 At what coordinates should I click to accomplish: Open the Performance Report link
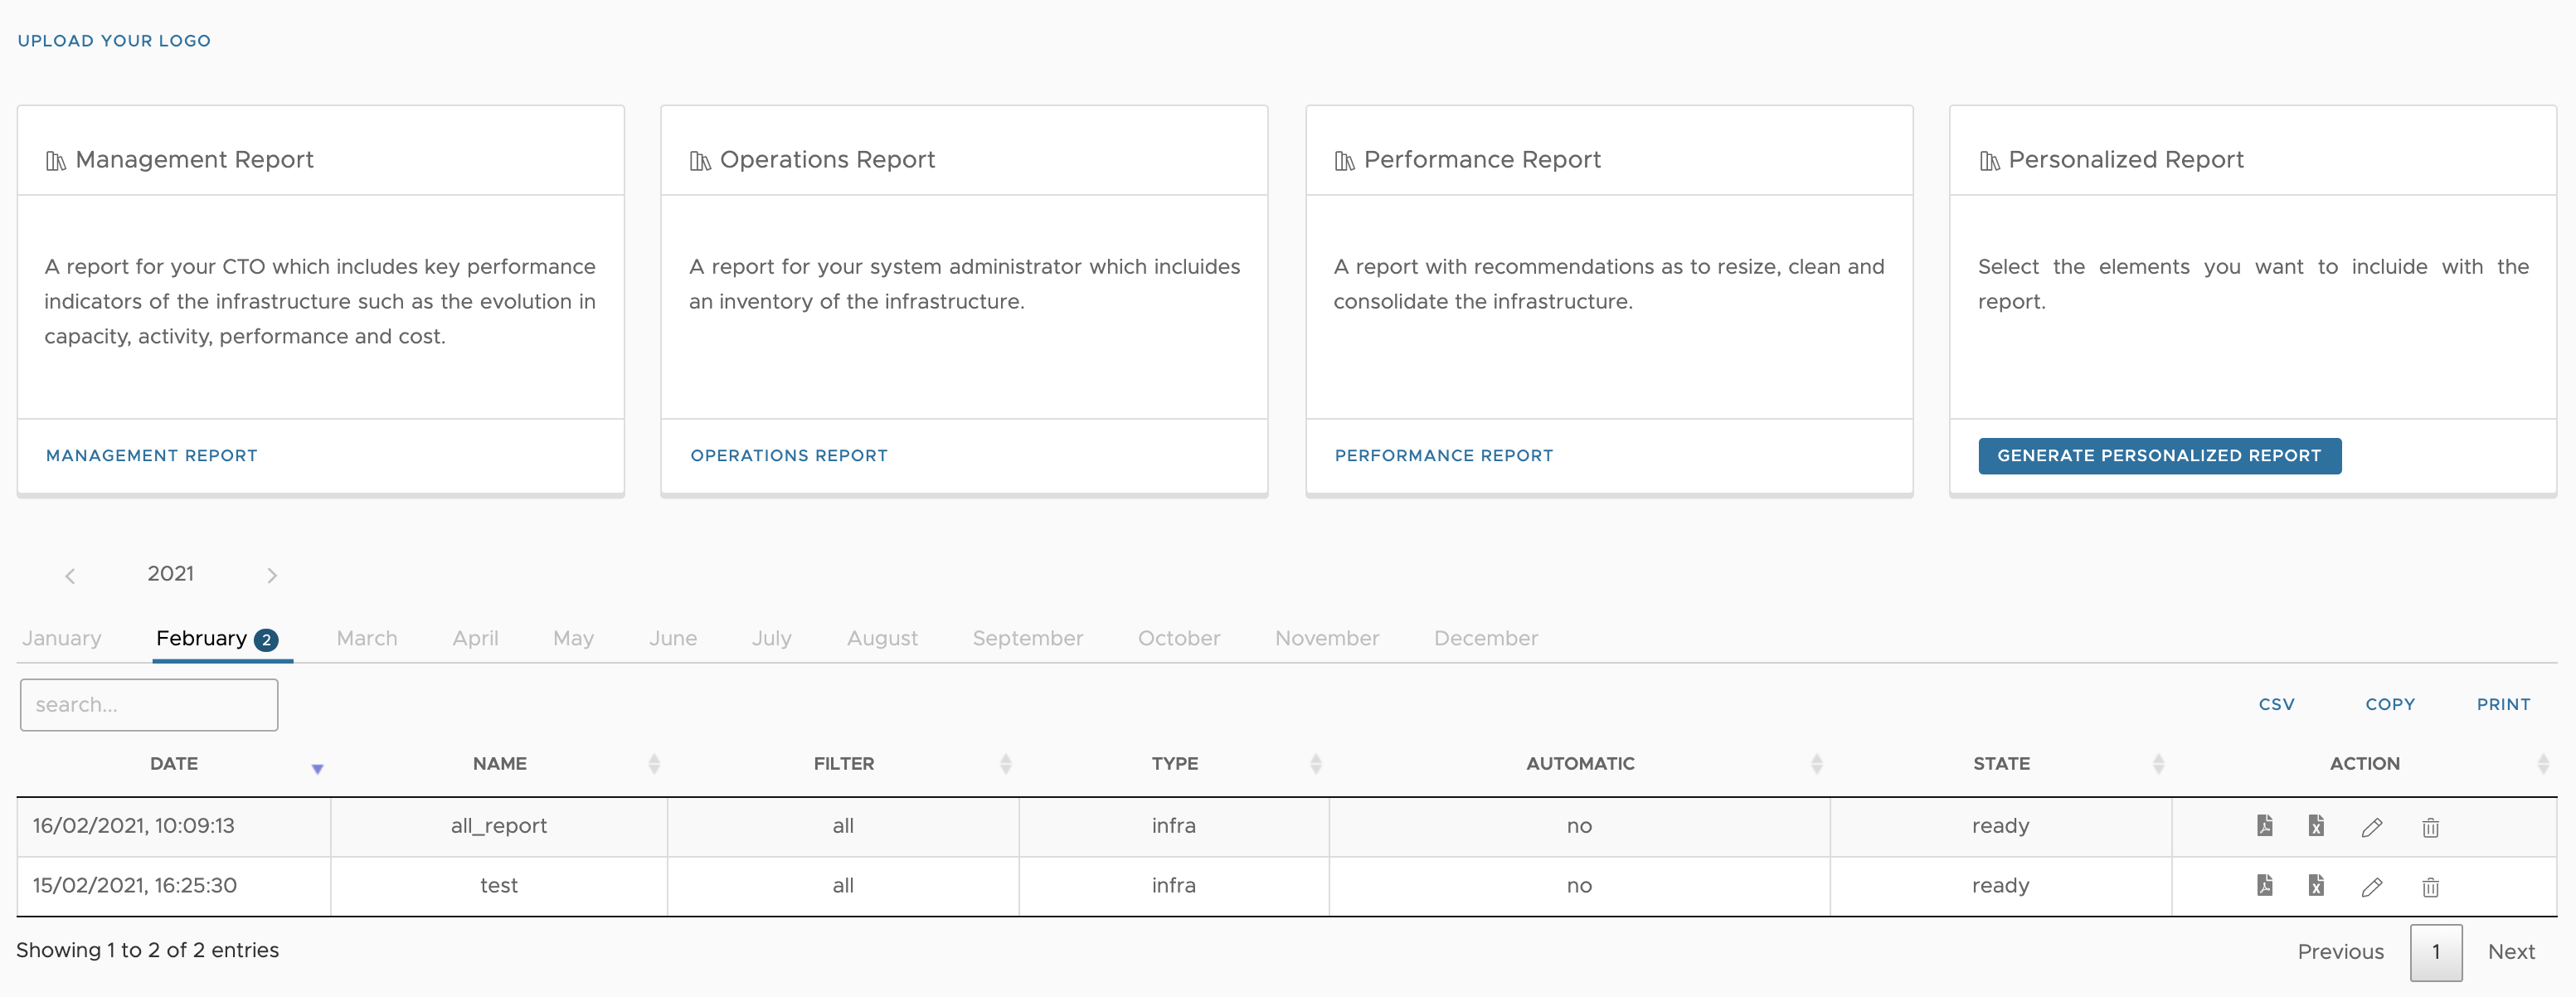[1444, 455]
